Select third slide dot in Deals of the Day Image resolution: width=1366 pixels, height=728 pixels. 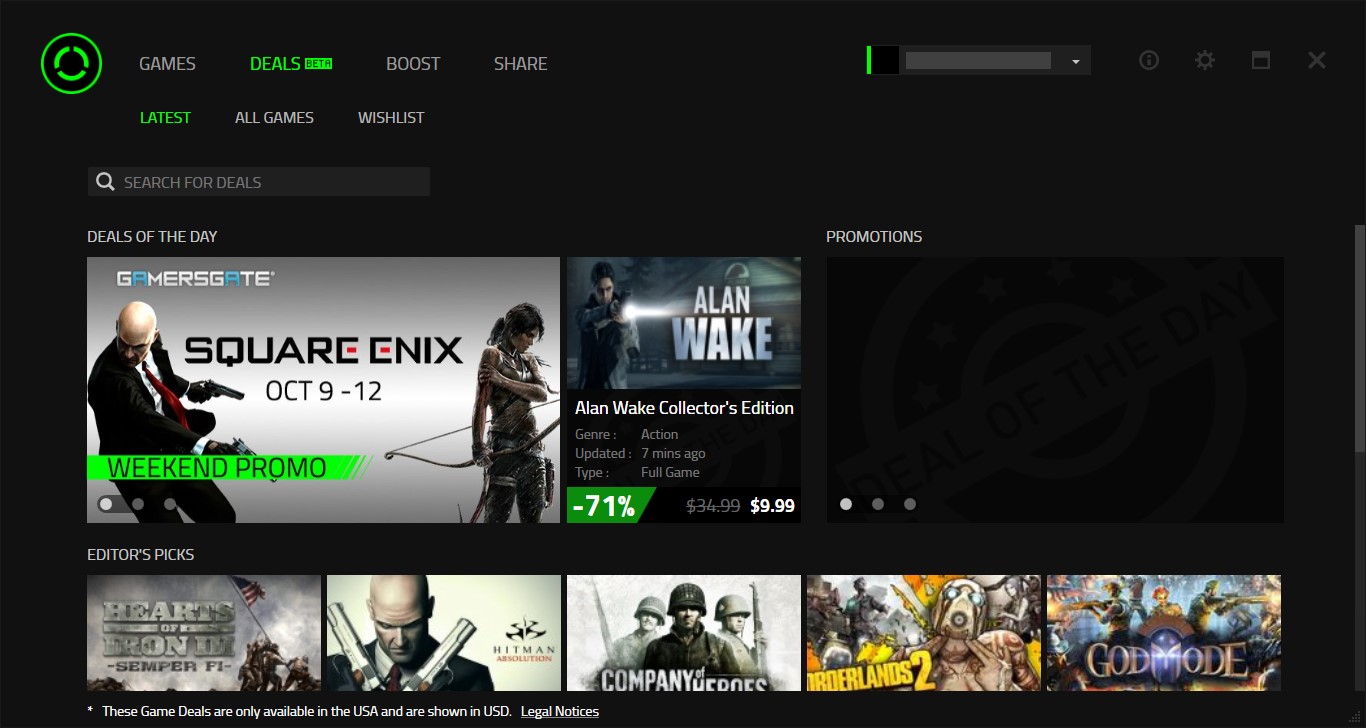[170, 504]
